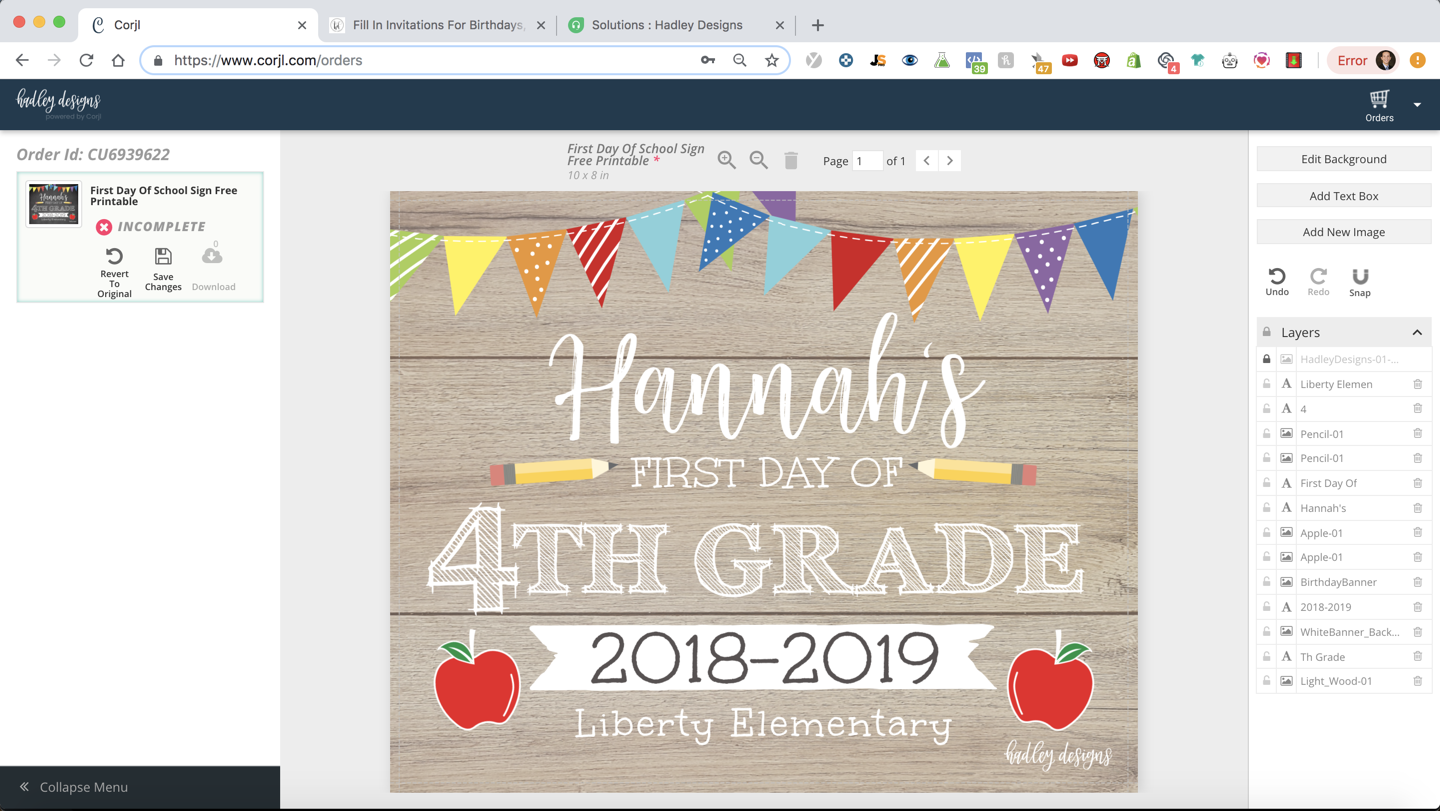
Task: Toggle lock on BirthdayBanner layer
Action: [x=1267, y=582]
